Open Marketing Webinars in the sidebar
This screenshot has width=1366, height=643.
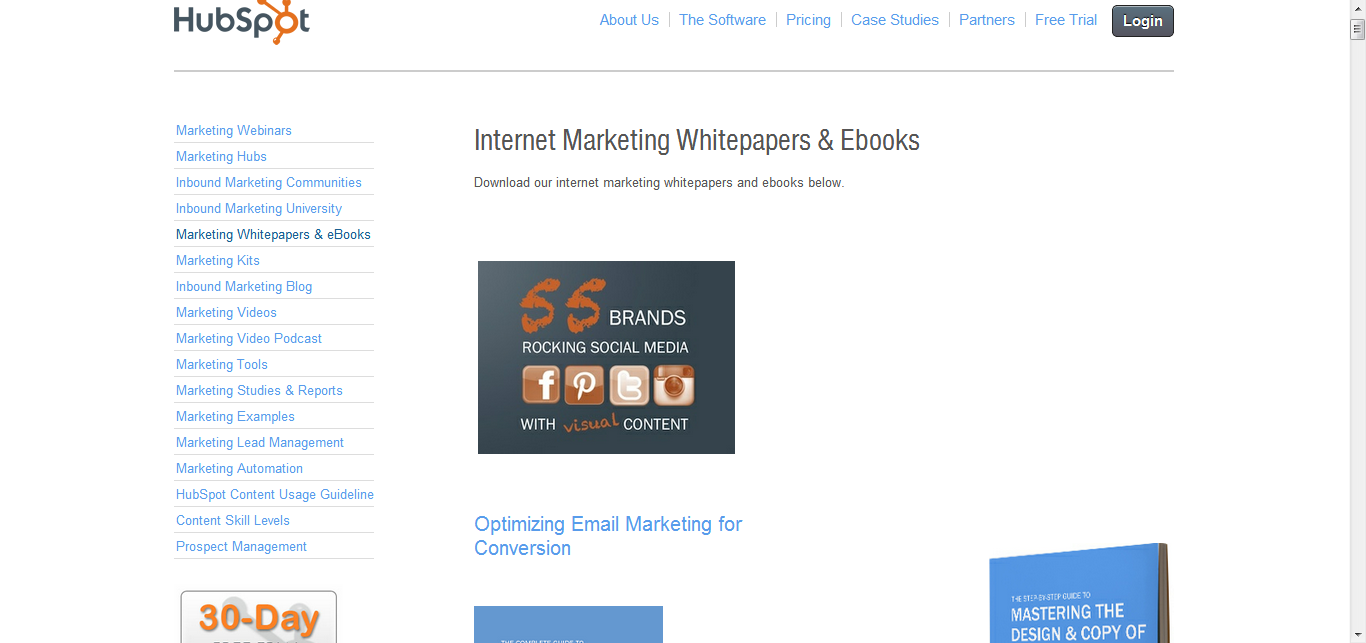click(234, 130)
